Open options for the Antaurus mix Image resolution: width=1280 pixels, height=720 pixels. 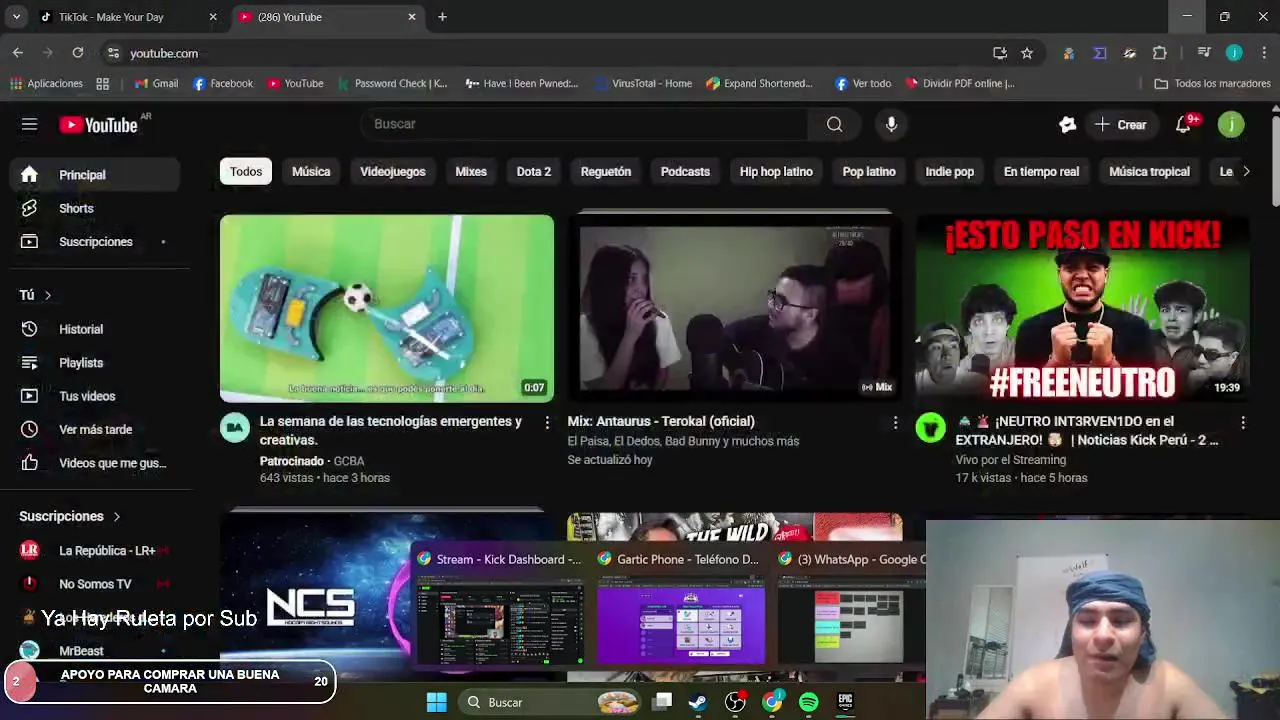pos(895,423)
